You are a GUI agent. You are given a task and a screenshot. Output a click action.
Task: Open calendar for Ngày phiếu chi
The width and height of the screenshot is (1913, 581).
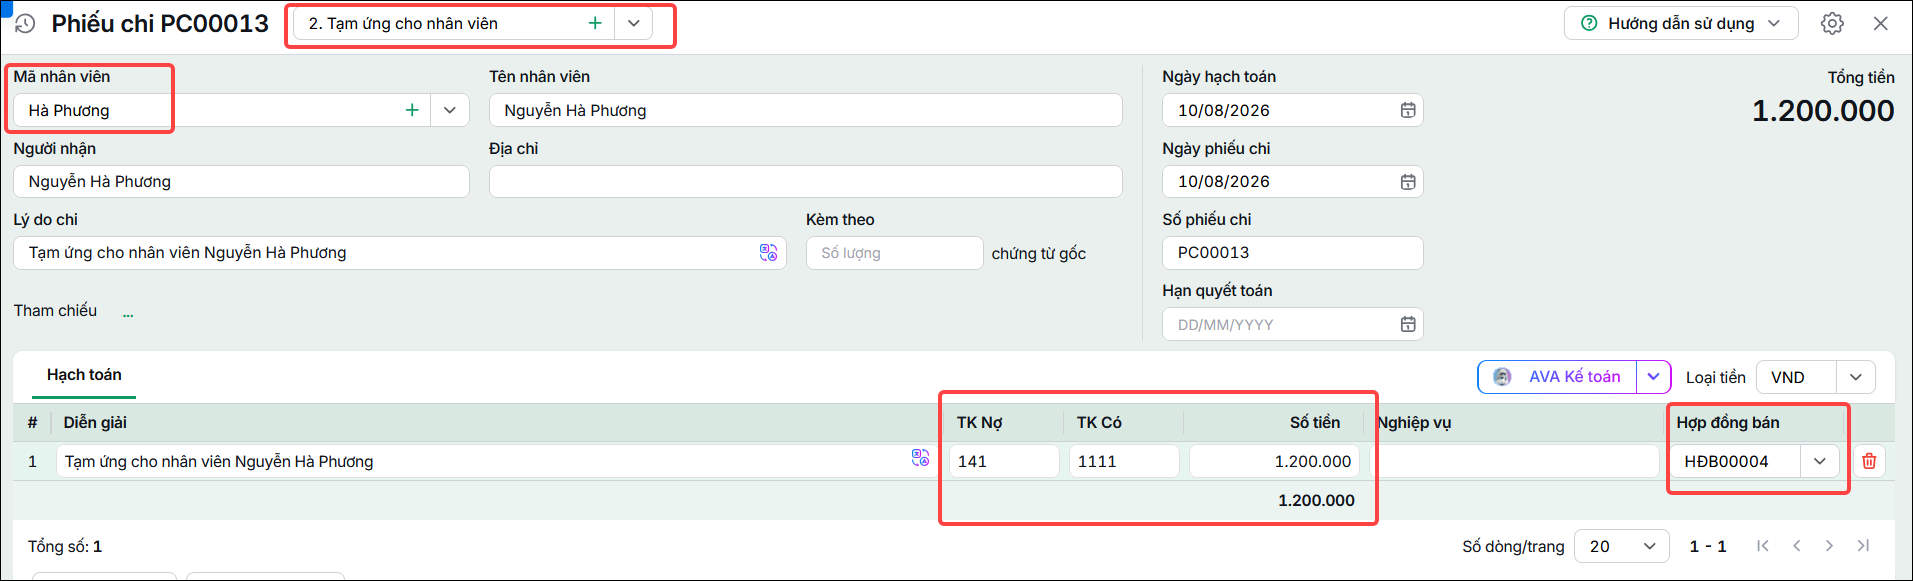(x=1408, y=182)
